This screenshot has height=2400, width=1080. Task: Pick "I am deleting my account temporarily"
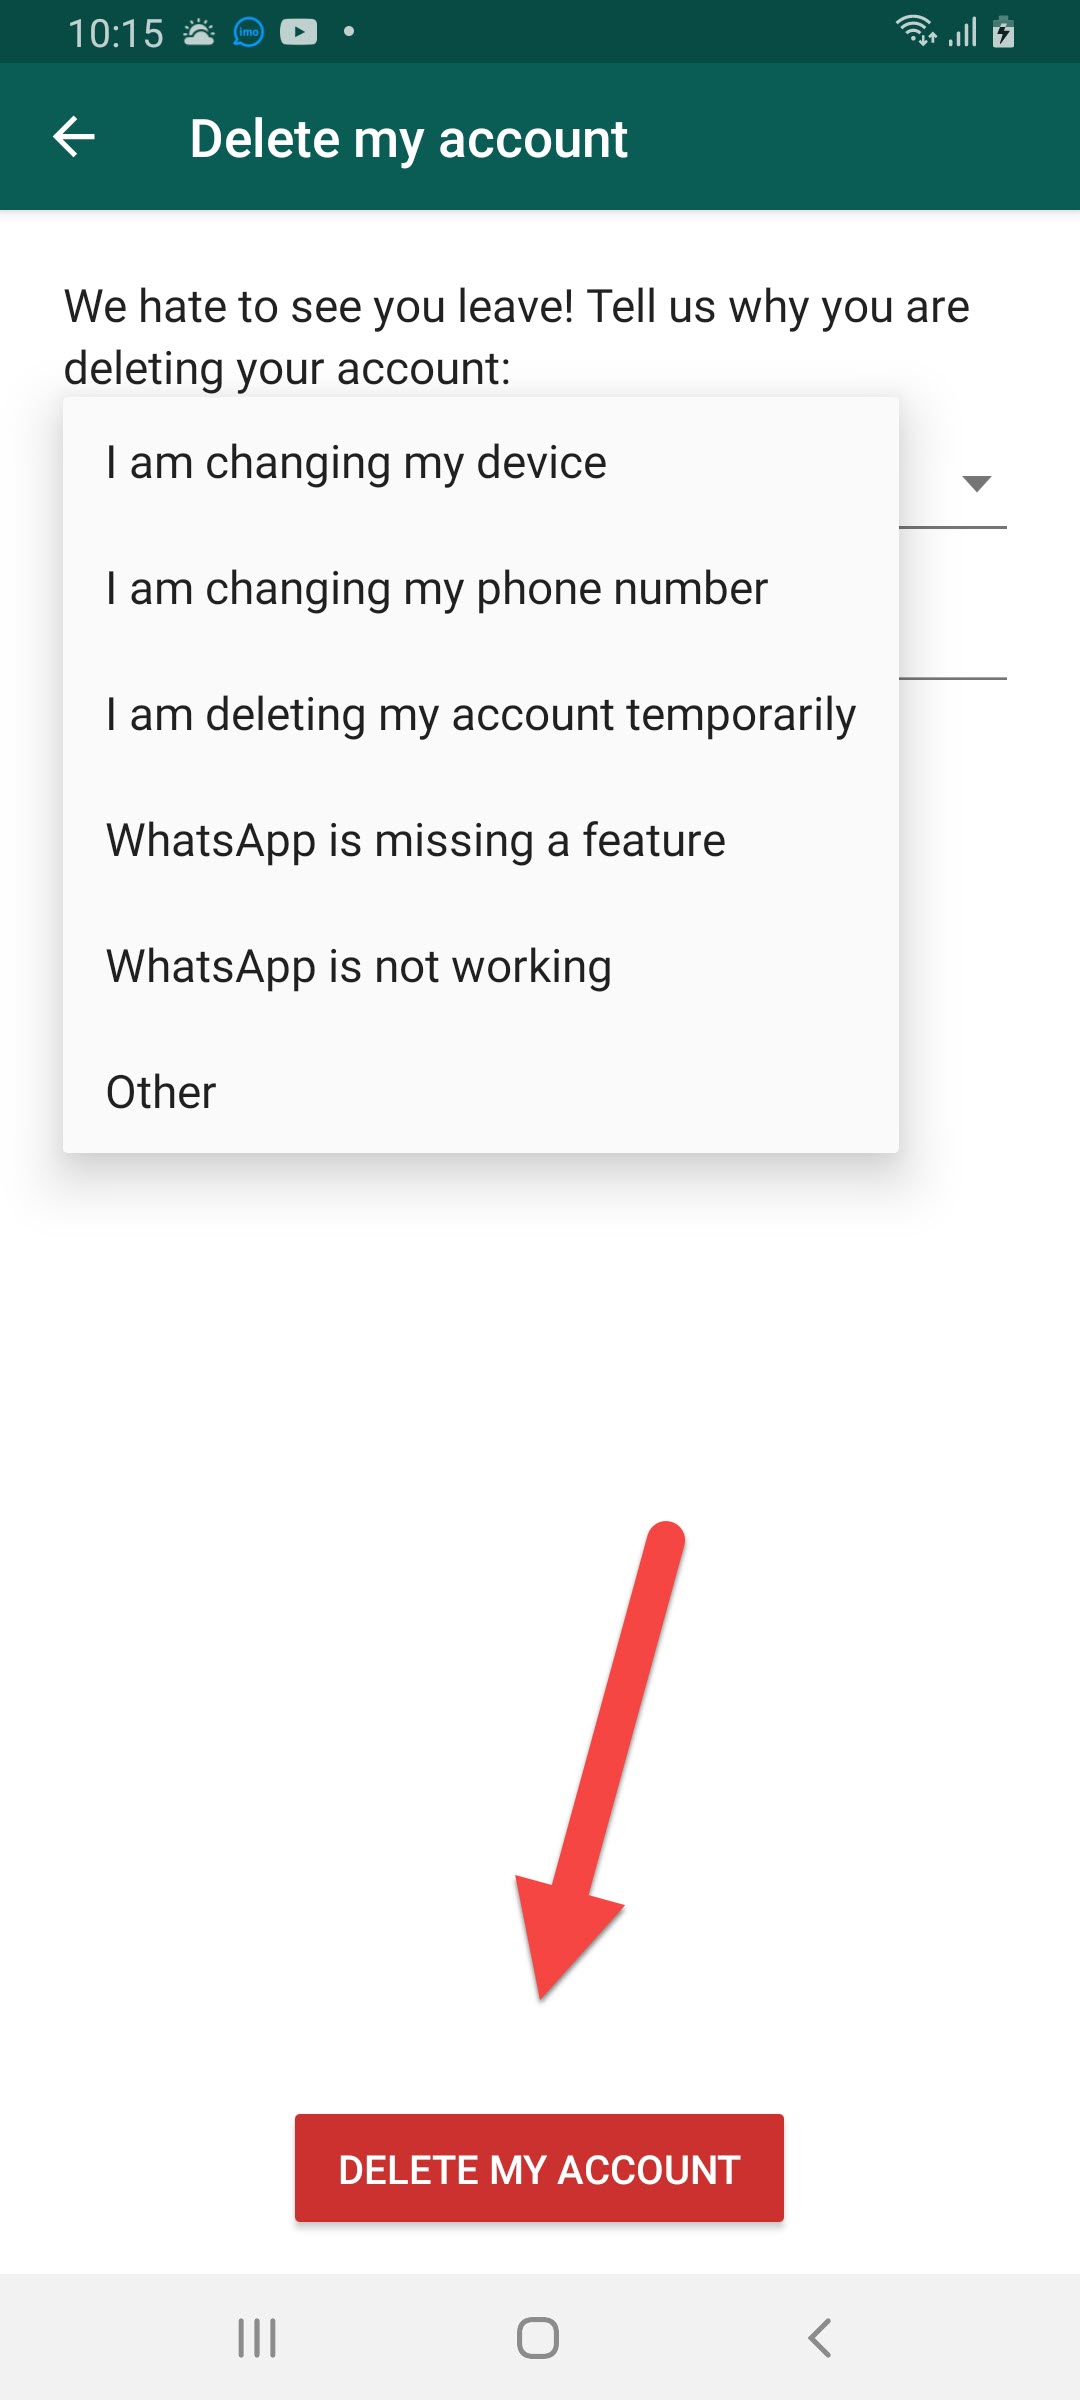click(481, 715)
